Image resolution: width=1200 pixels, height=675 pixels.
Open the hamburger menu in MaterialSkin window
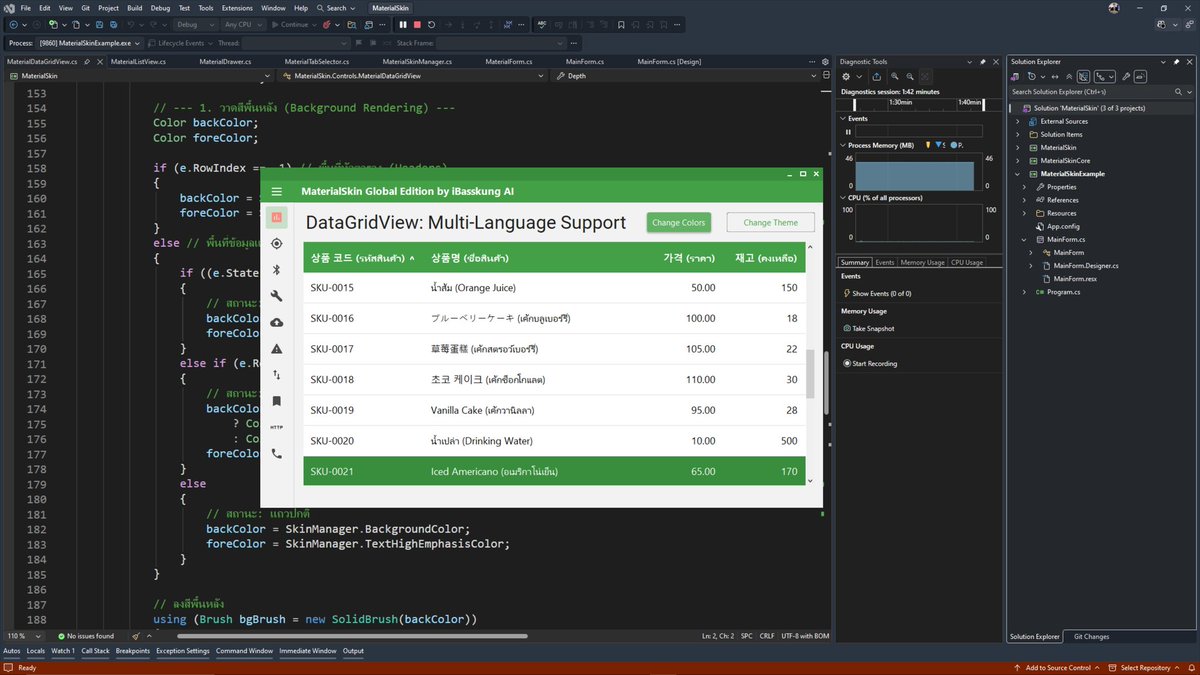(277, 191)
